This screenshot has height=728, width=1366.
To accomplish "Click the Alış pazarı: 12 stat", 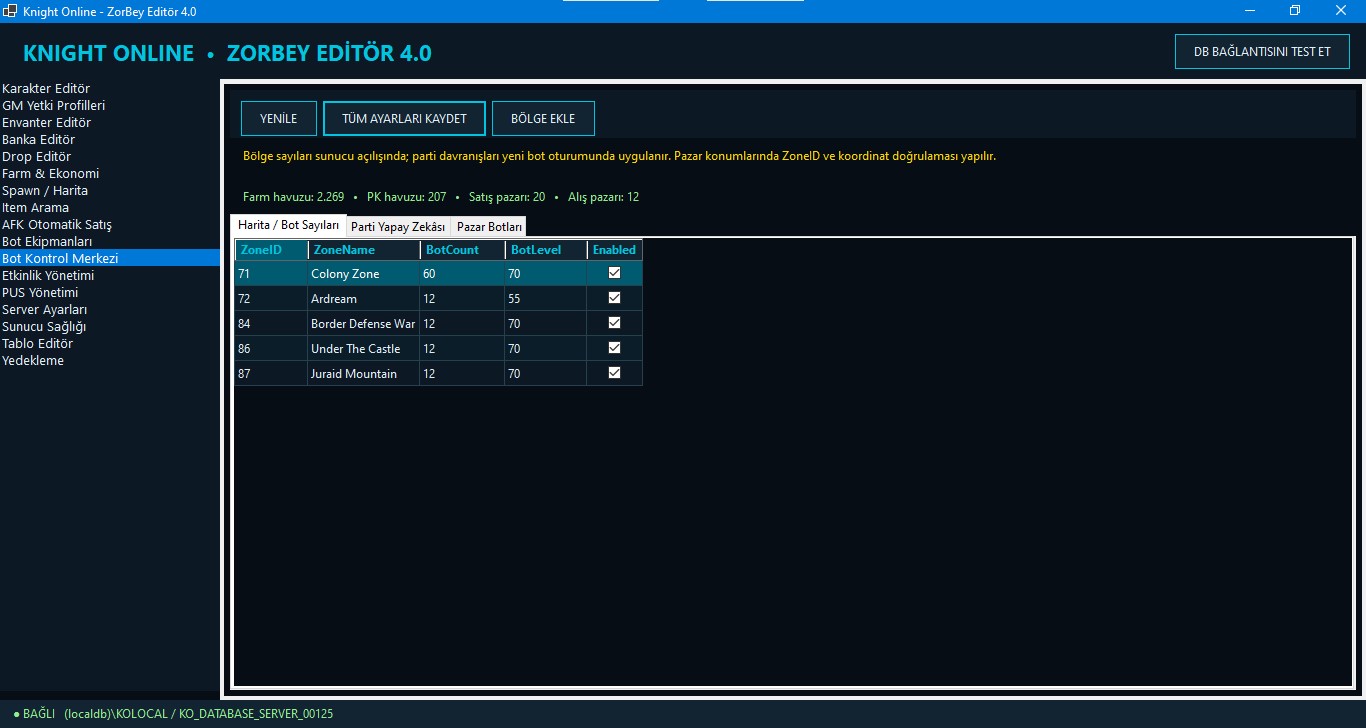I will click(603, 197).
